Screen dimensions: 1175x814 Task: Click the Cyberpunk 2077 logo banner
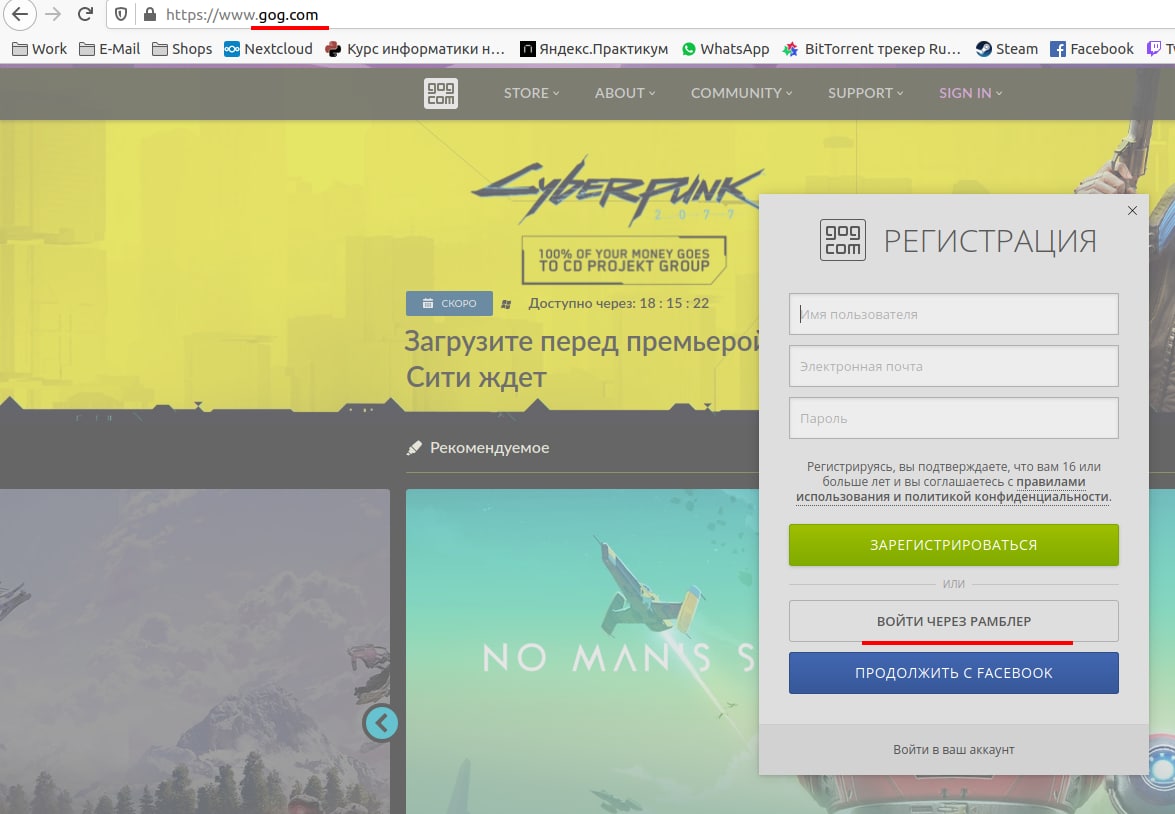tap(617, 190)
